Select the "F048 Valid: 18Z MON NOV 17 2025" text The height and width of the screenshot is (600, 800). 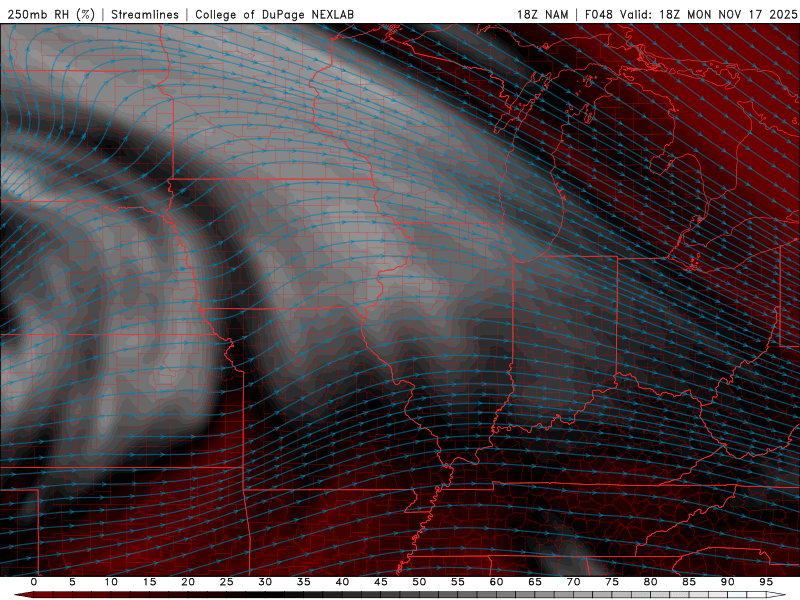[691, 14]
